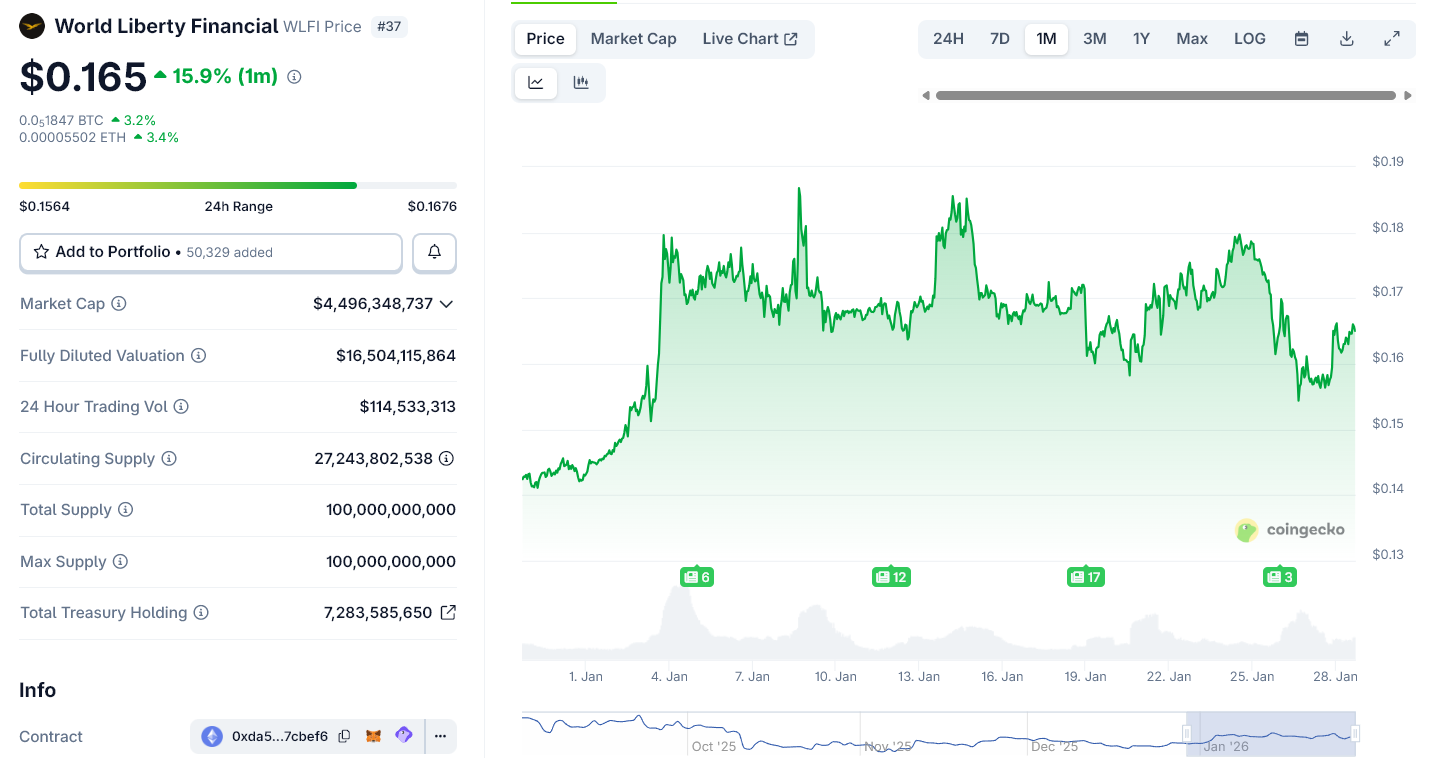Screen dimensions: 1449x758
Task: Click the price alert bell icon
Action: (x=434, y=252)
